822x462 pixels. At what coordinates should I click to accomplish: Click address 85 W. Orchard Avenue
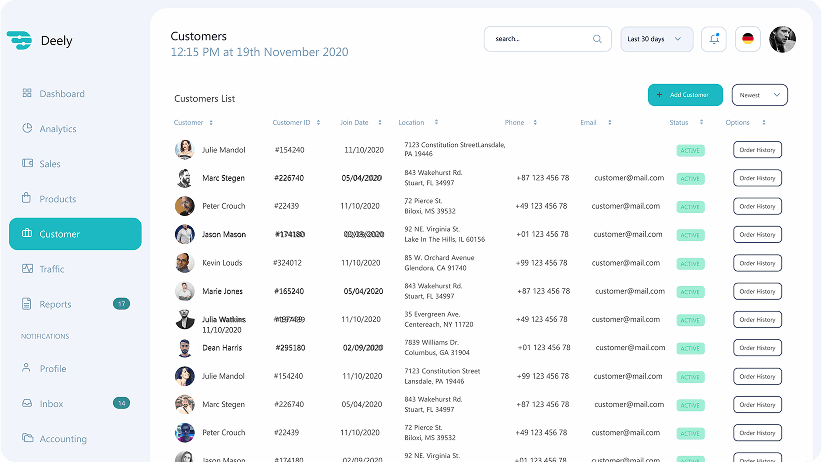[439, 257]
